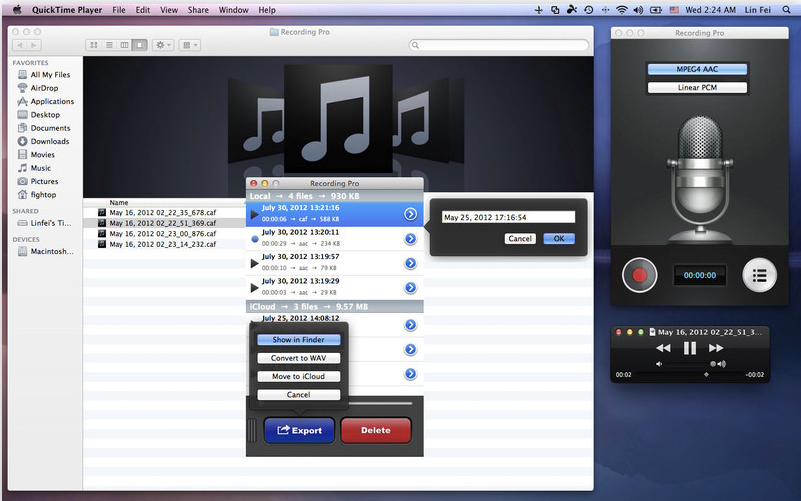Open details arrow for July 25 14:08:12 recording
The width and height of the screenshot is (801, 501).
tap(410, 325)
